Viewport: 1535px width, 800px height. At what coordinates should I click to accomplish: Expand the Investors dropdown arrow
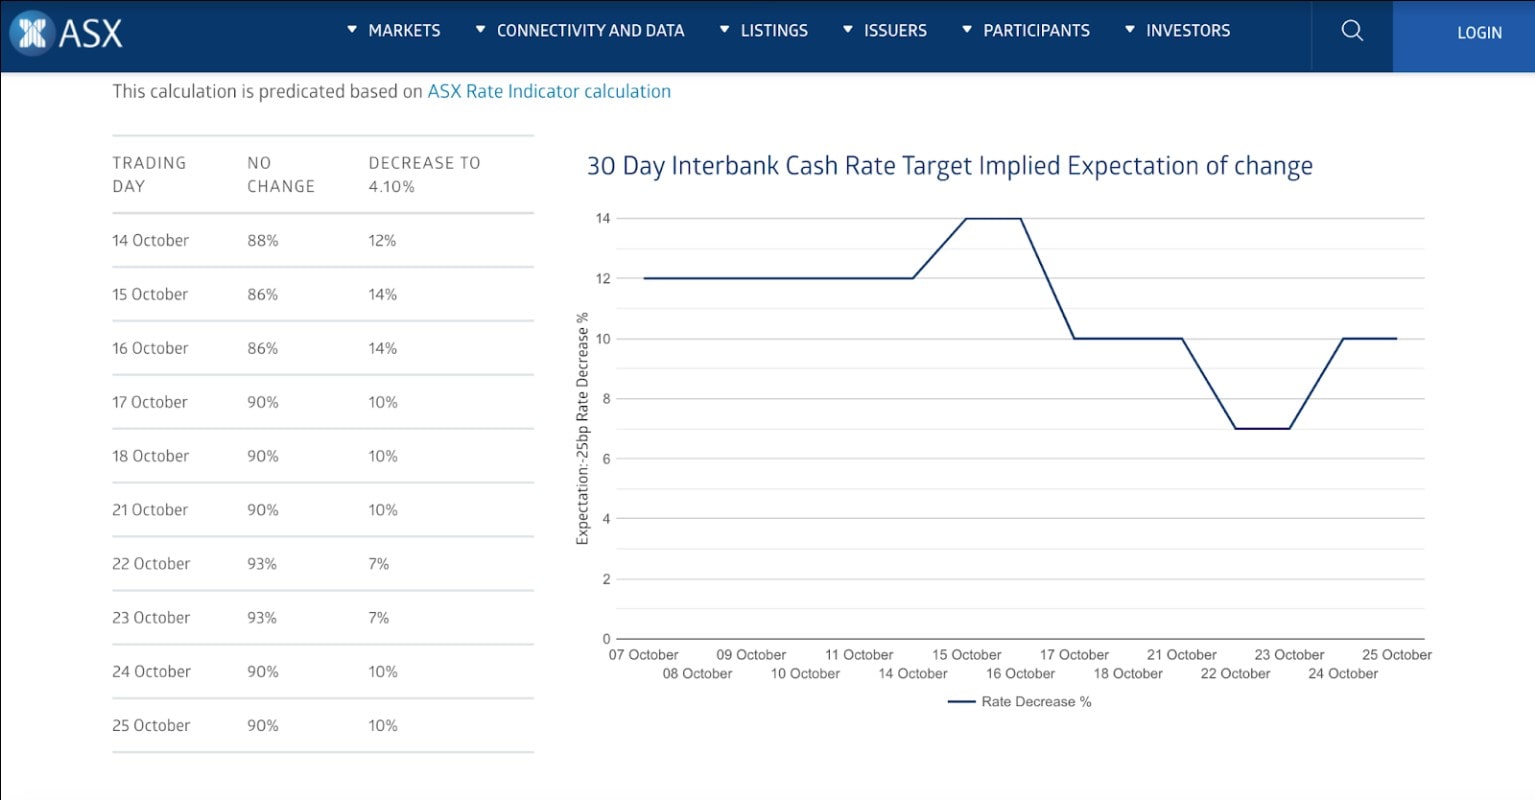click(1130, 30)
